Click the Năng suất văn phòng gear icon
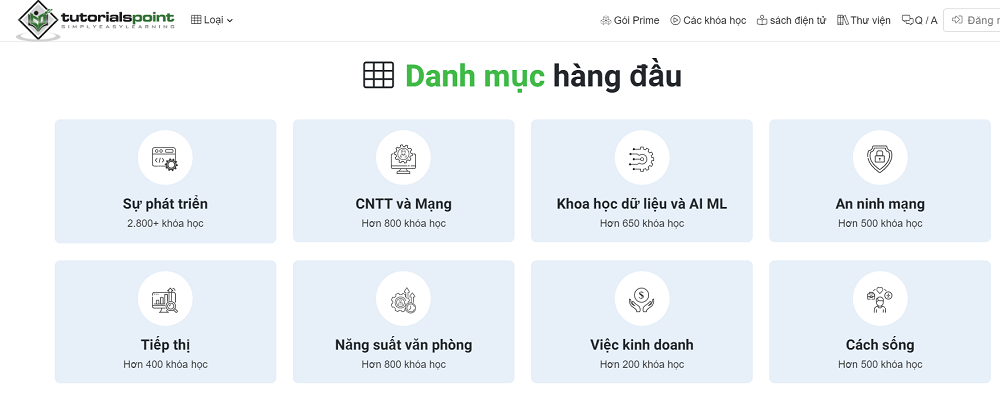 point(403,299)
